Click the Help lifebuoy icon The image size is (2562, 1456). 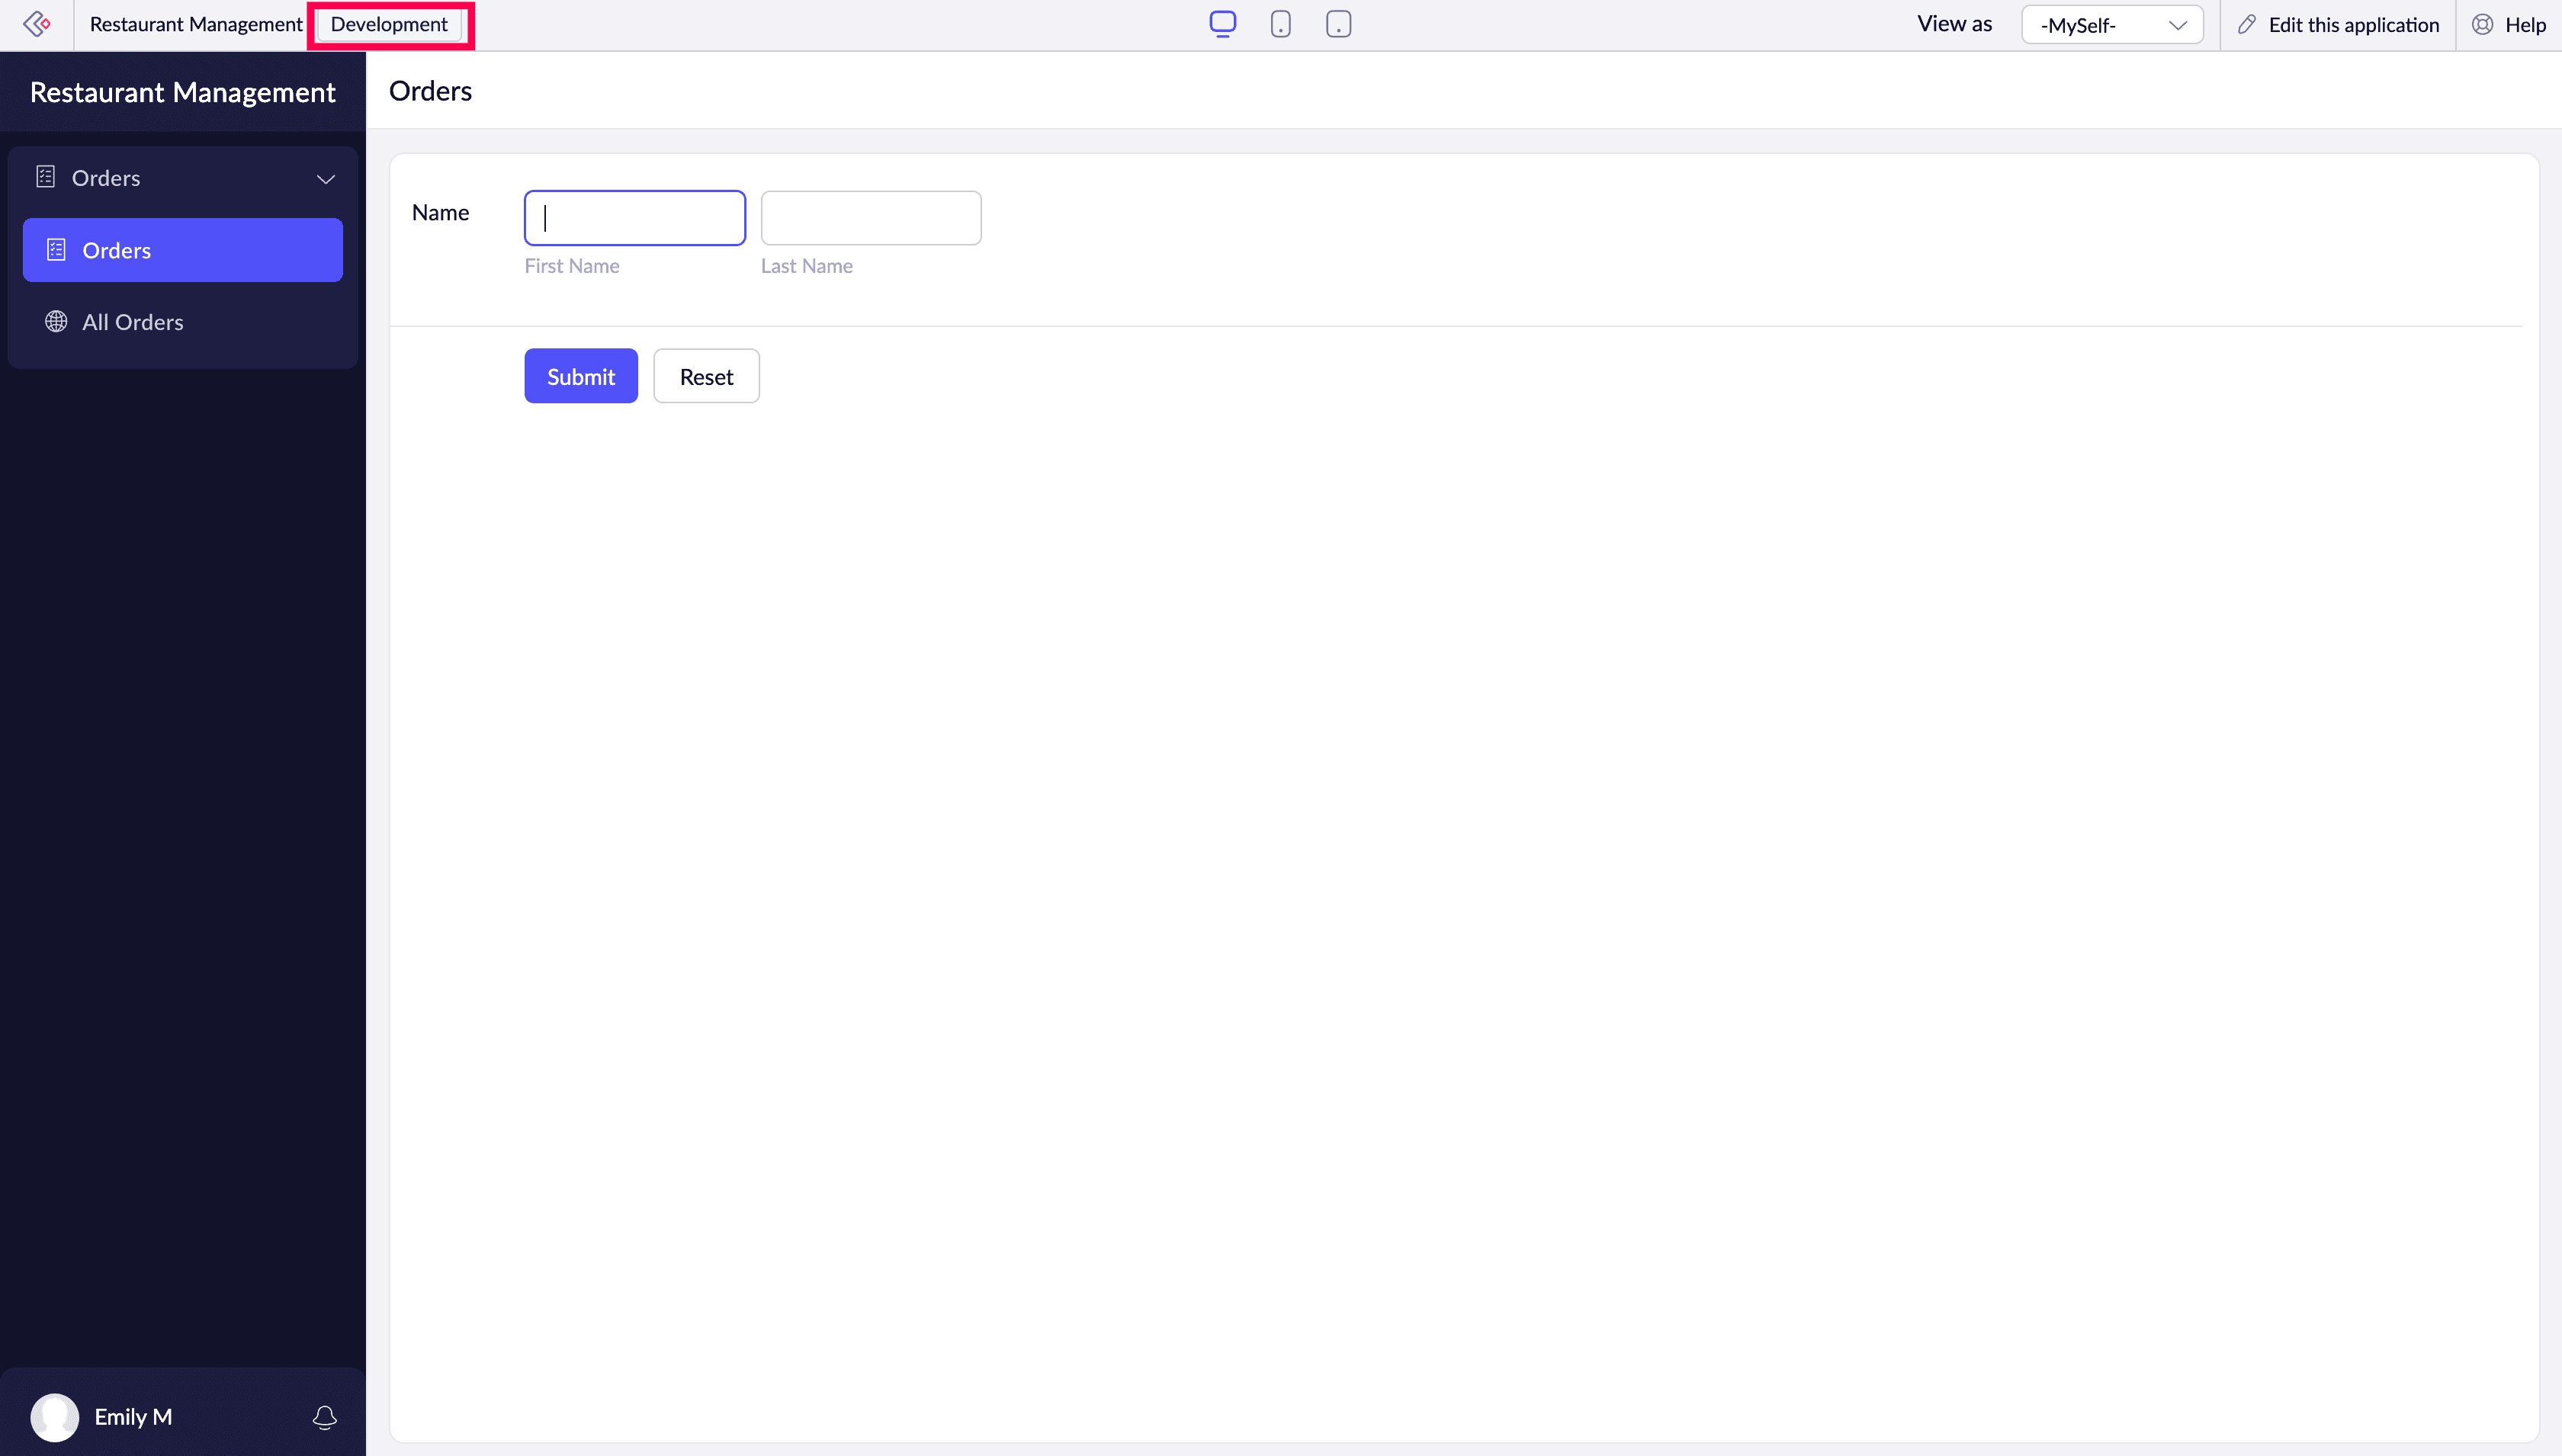pyautogui.click(x=2482, y=25)
